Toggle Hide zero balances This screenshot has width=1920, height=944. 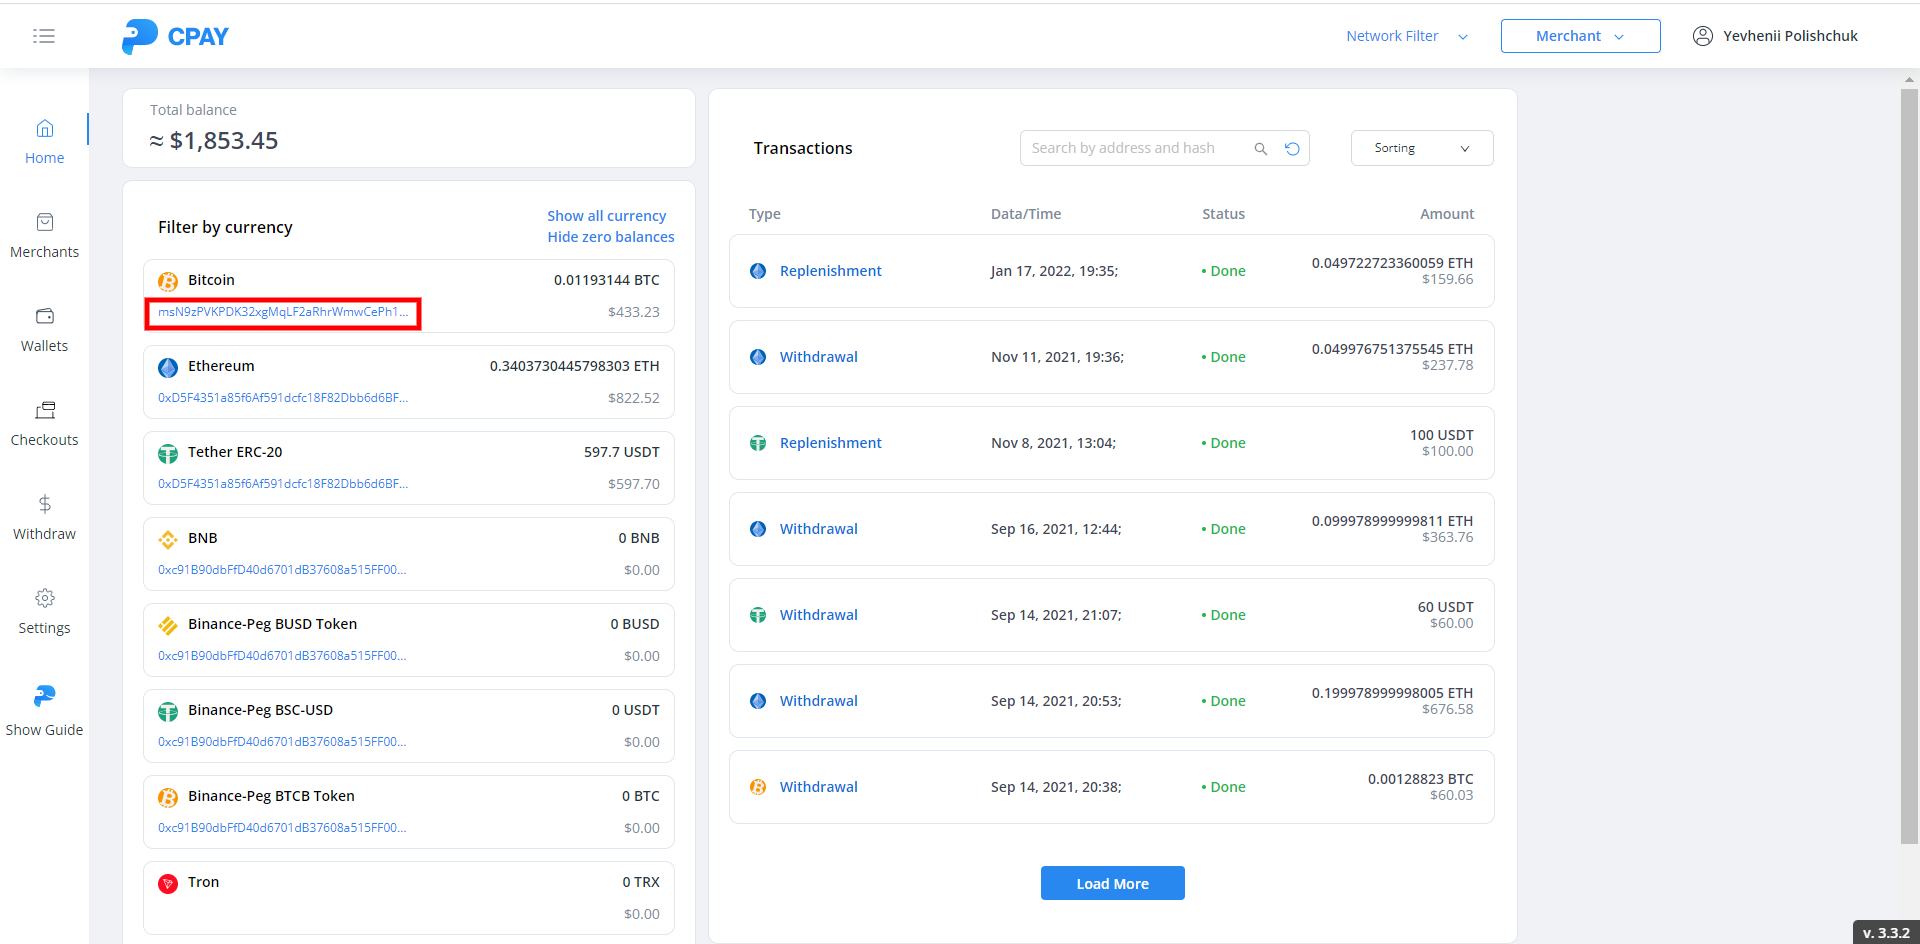click(x=610, y=237)
